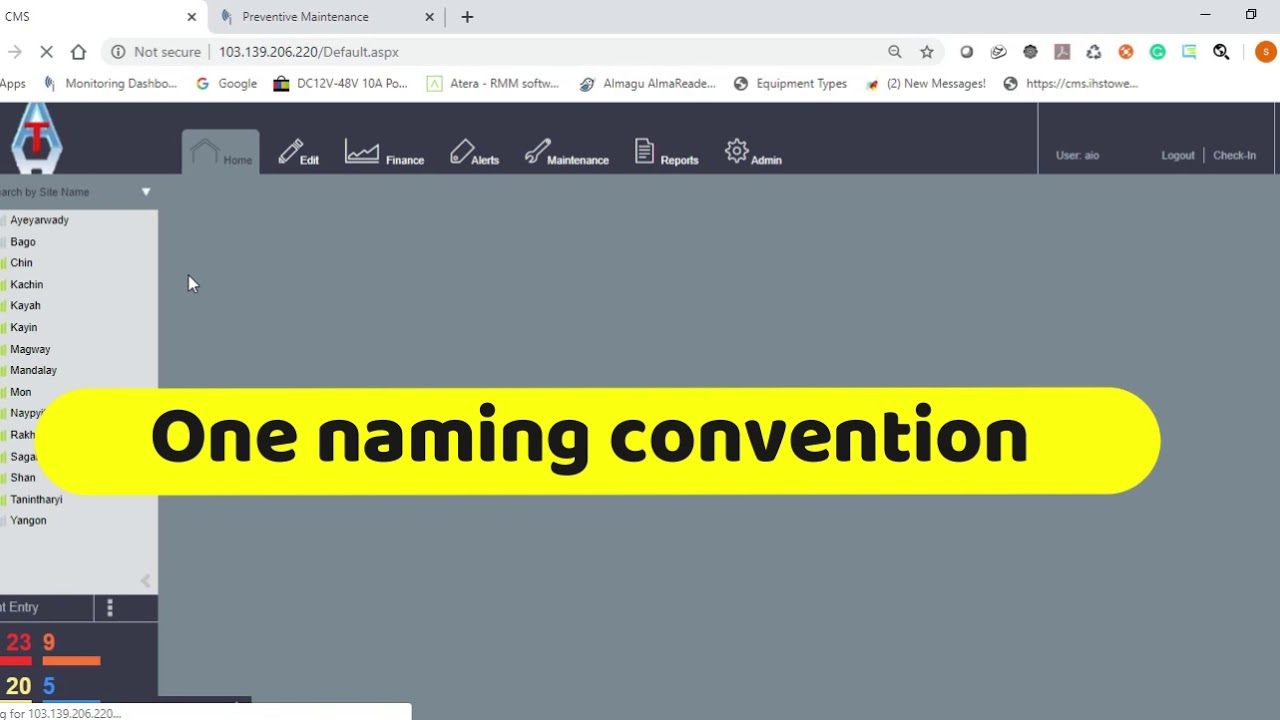The image size is (1280, 720).
Task: Select Ayeyarwady in the region list
Action: pyautogui.click(x=39, y=220)
